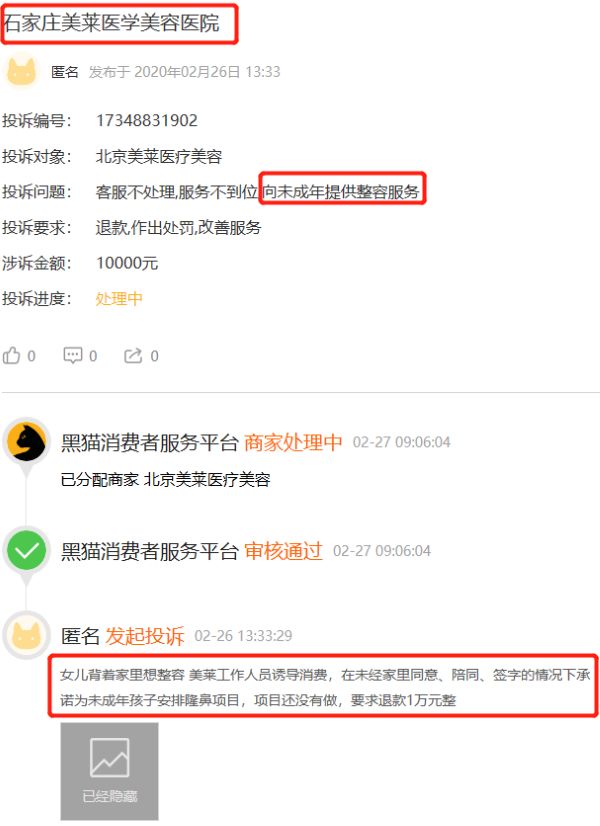The height and width of the screenshot is (826, 600).
Task: Click the thumbs-up like icon
Action: click(x=12, y=356)
